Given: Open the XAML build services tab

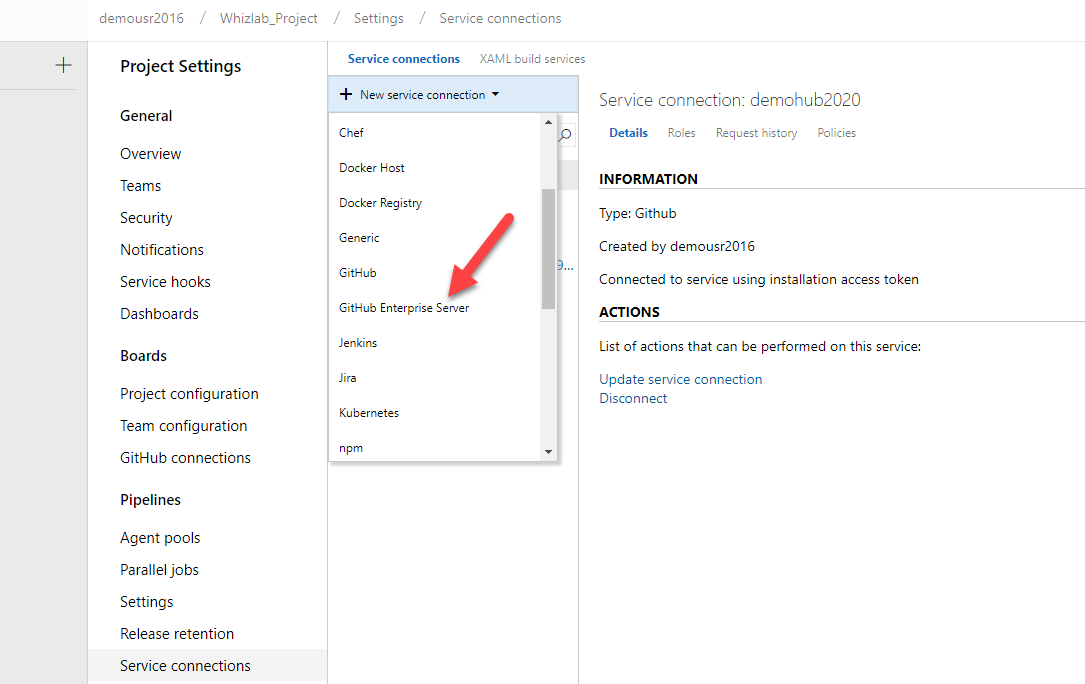Looking at the screenshot, I should [x=532, y=59].
